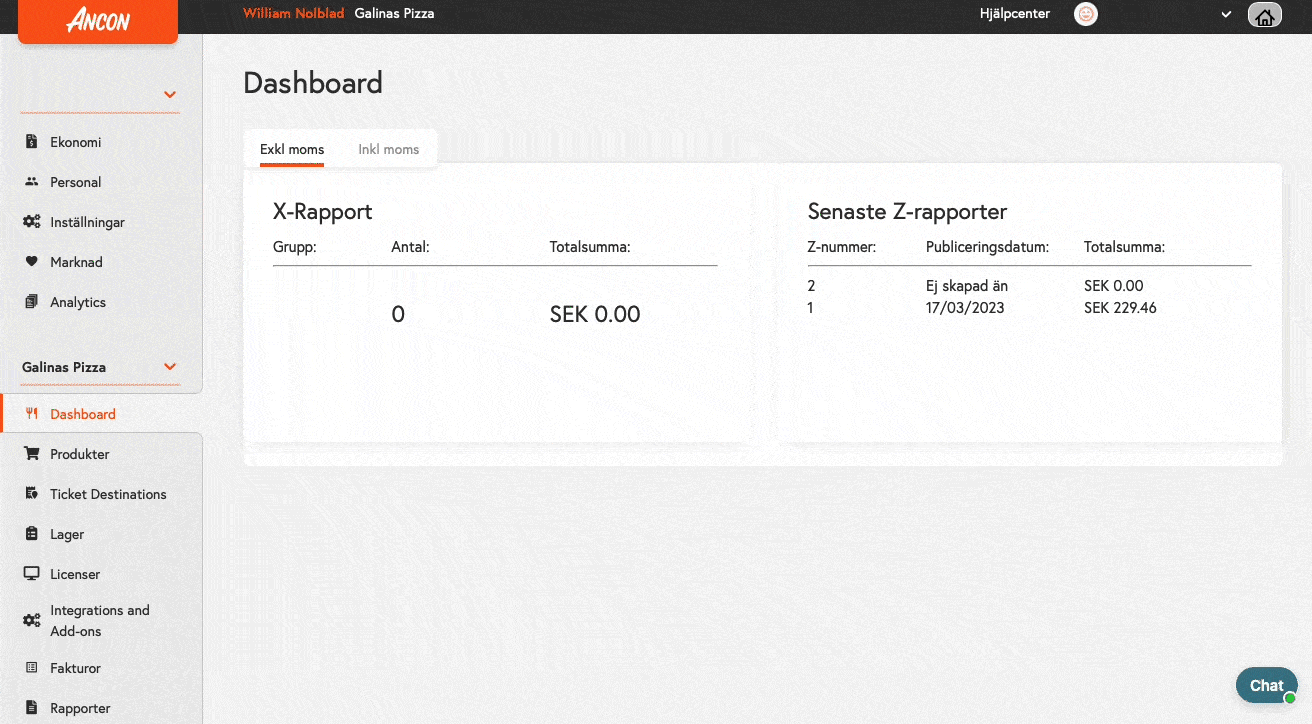Click the Senaste Z-rapporter heading
Viewport: 1312px width, 724px height.
[907, 211]
